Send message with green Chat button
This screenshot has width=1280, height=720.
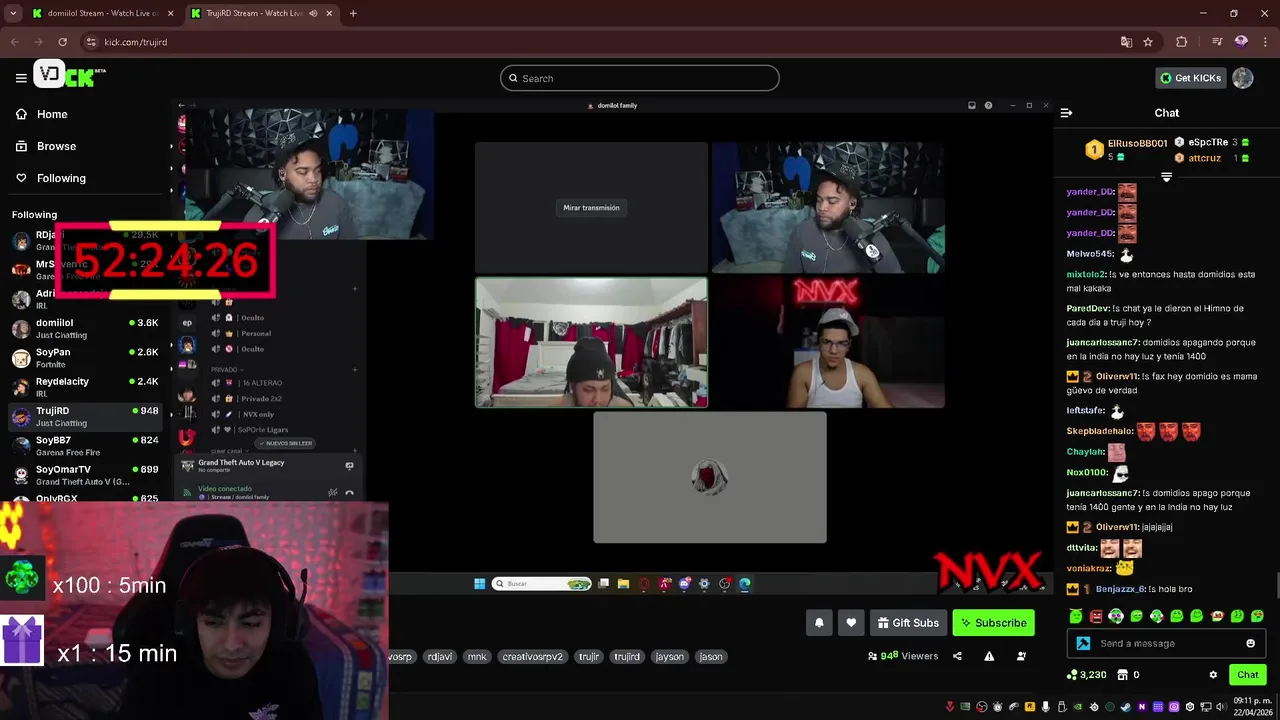tap(1248, 675)
